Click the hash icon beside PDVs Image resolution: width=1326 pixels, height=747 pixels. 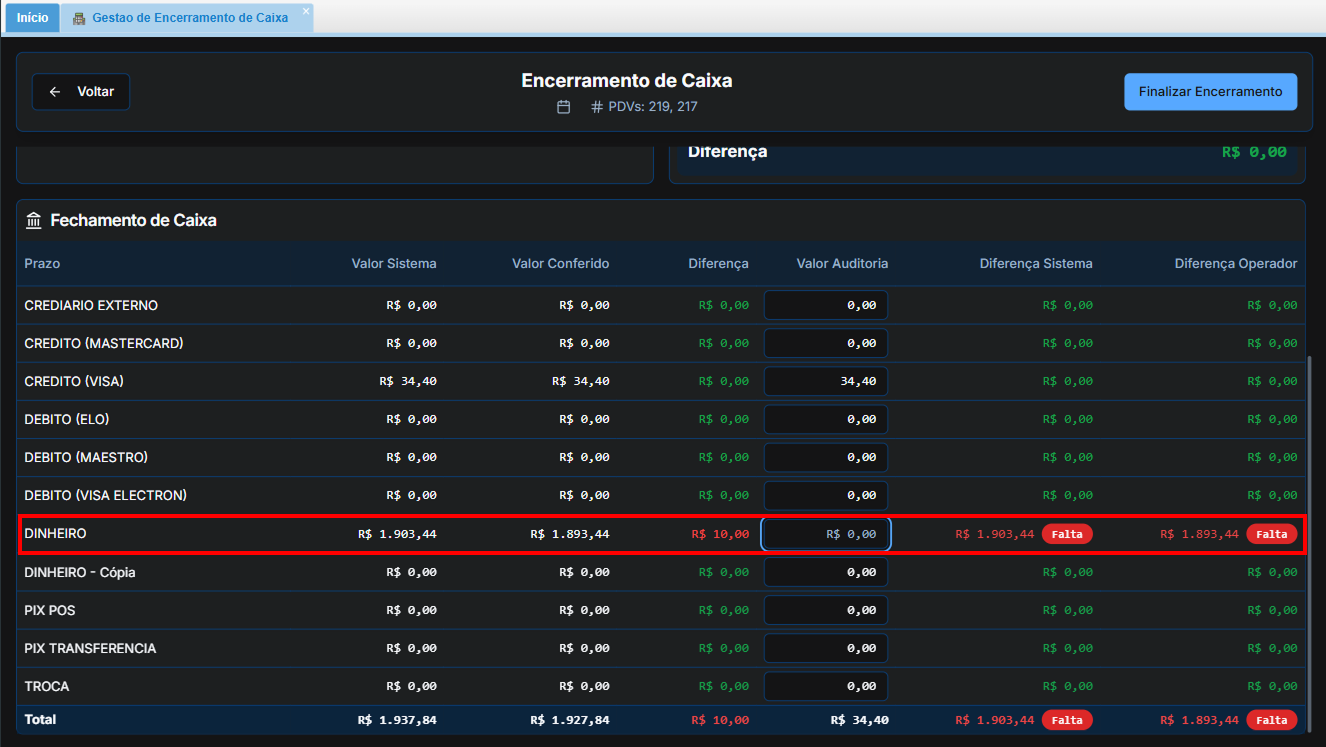coord(597,107)
